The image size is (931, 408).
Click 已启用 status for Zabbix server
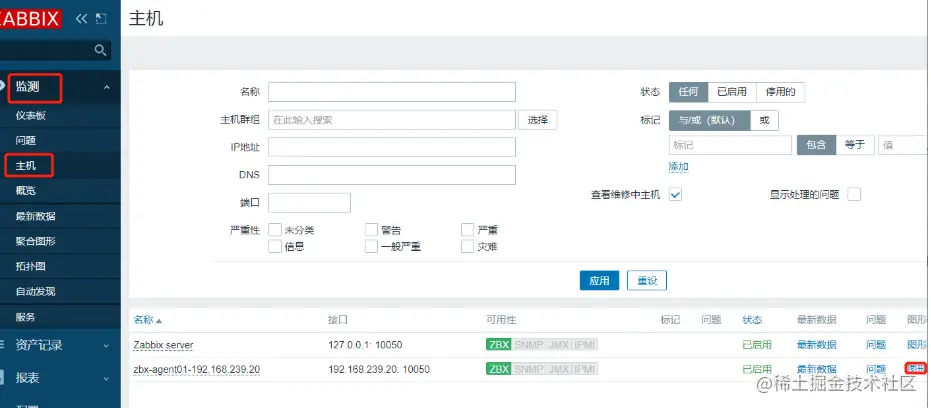[x=757, y=345]
